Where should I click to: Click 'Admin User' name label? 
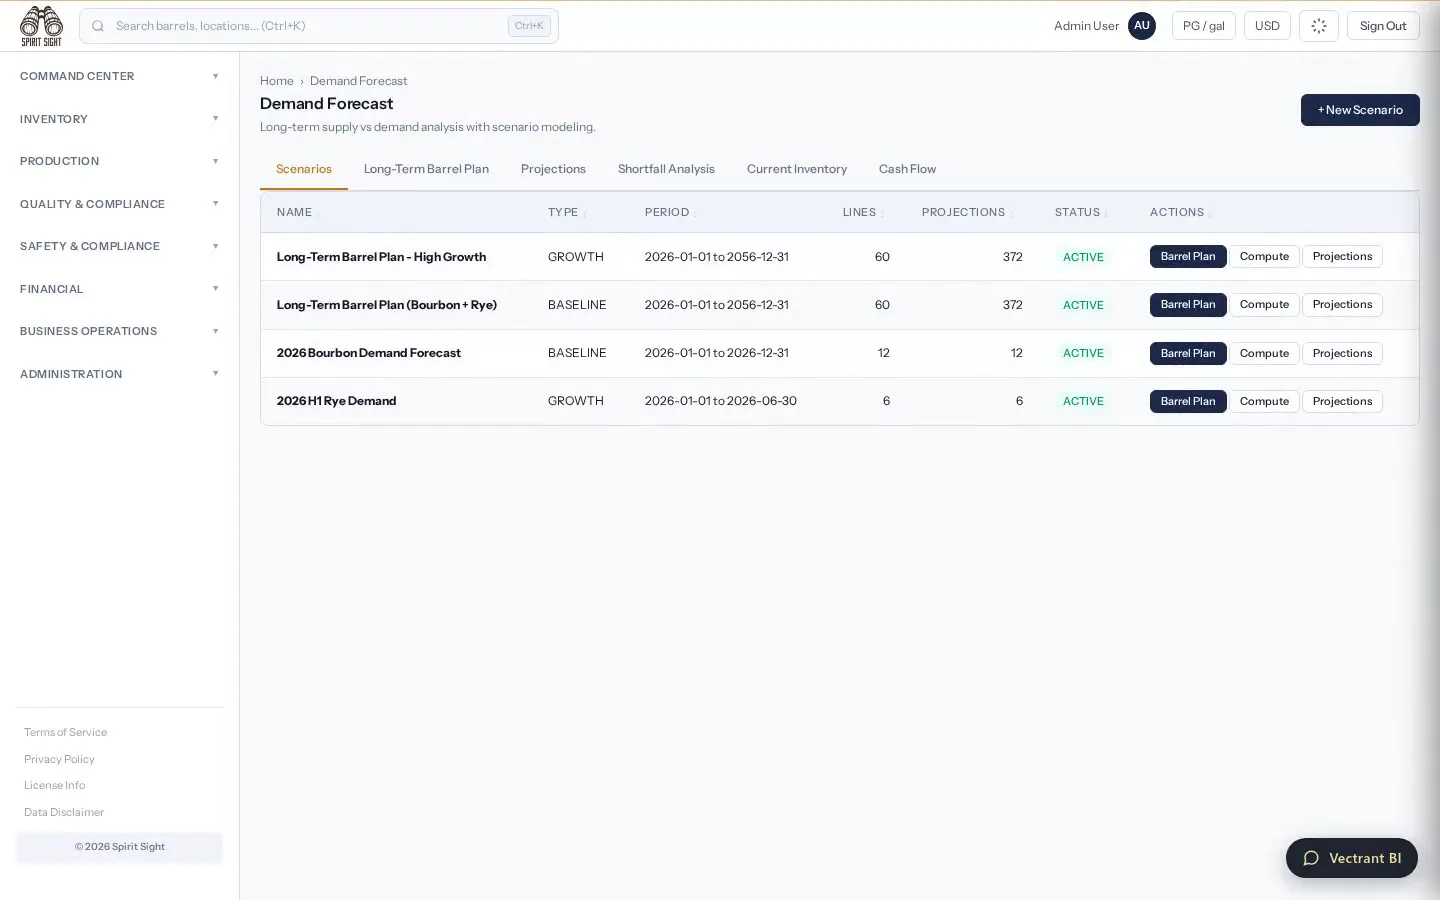1086,26
